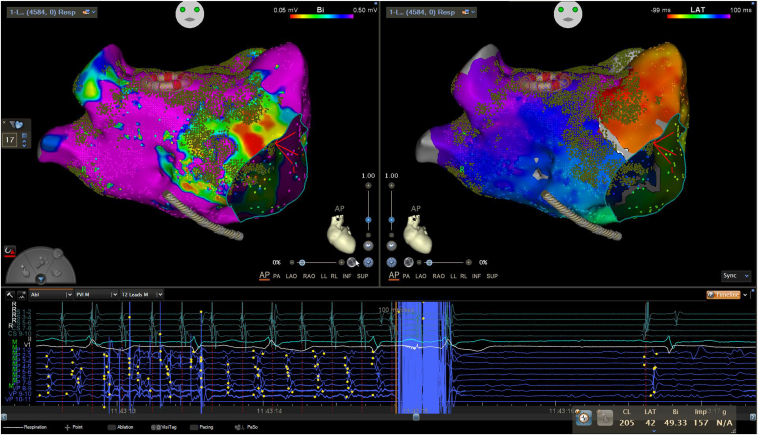The width and height of the screenshot is (758, 435).
Task: Click the orange Timeline button
Action: 722,295
